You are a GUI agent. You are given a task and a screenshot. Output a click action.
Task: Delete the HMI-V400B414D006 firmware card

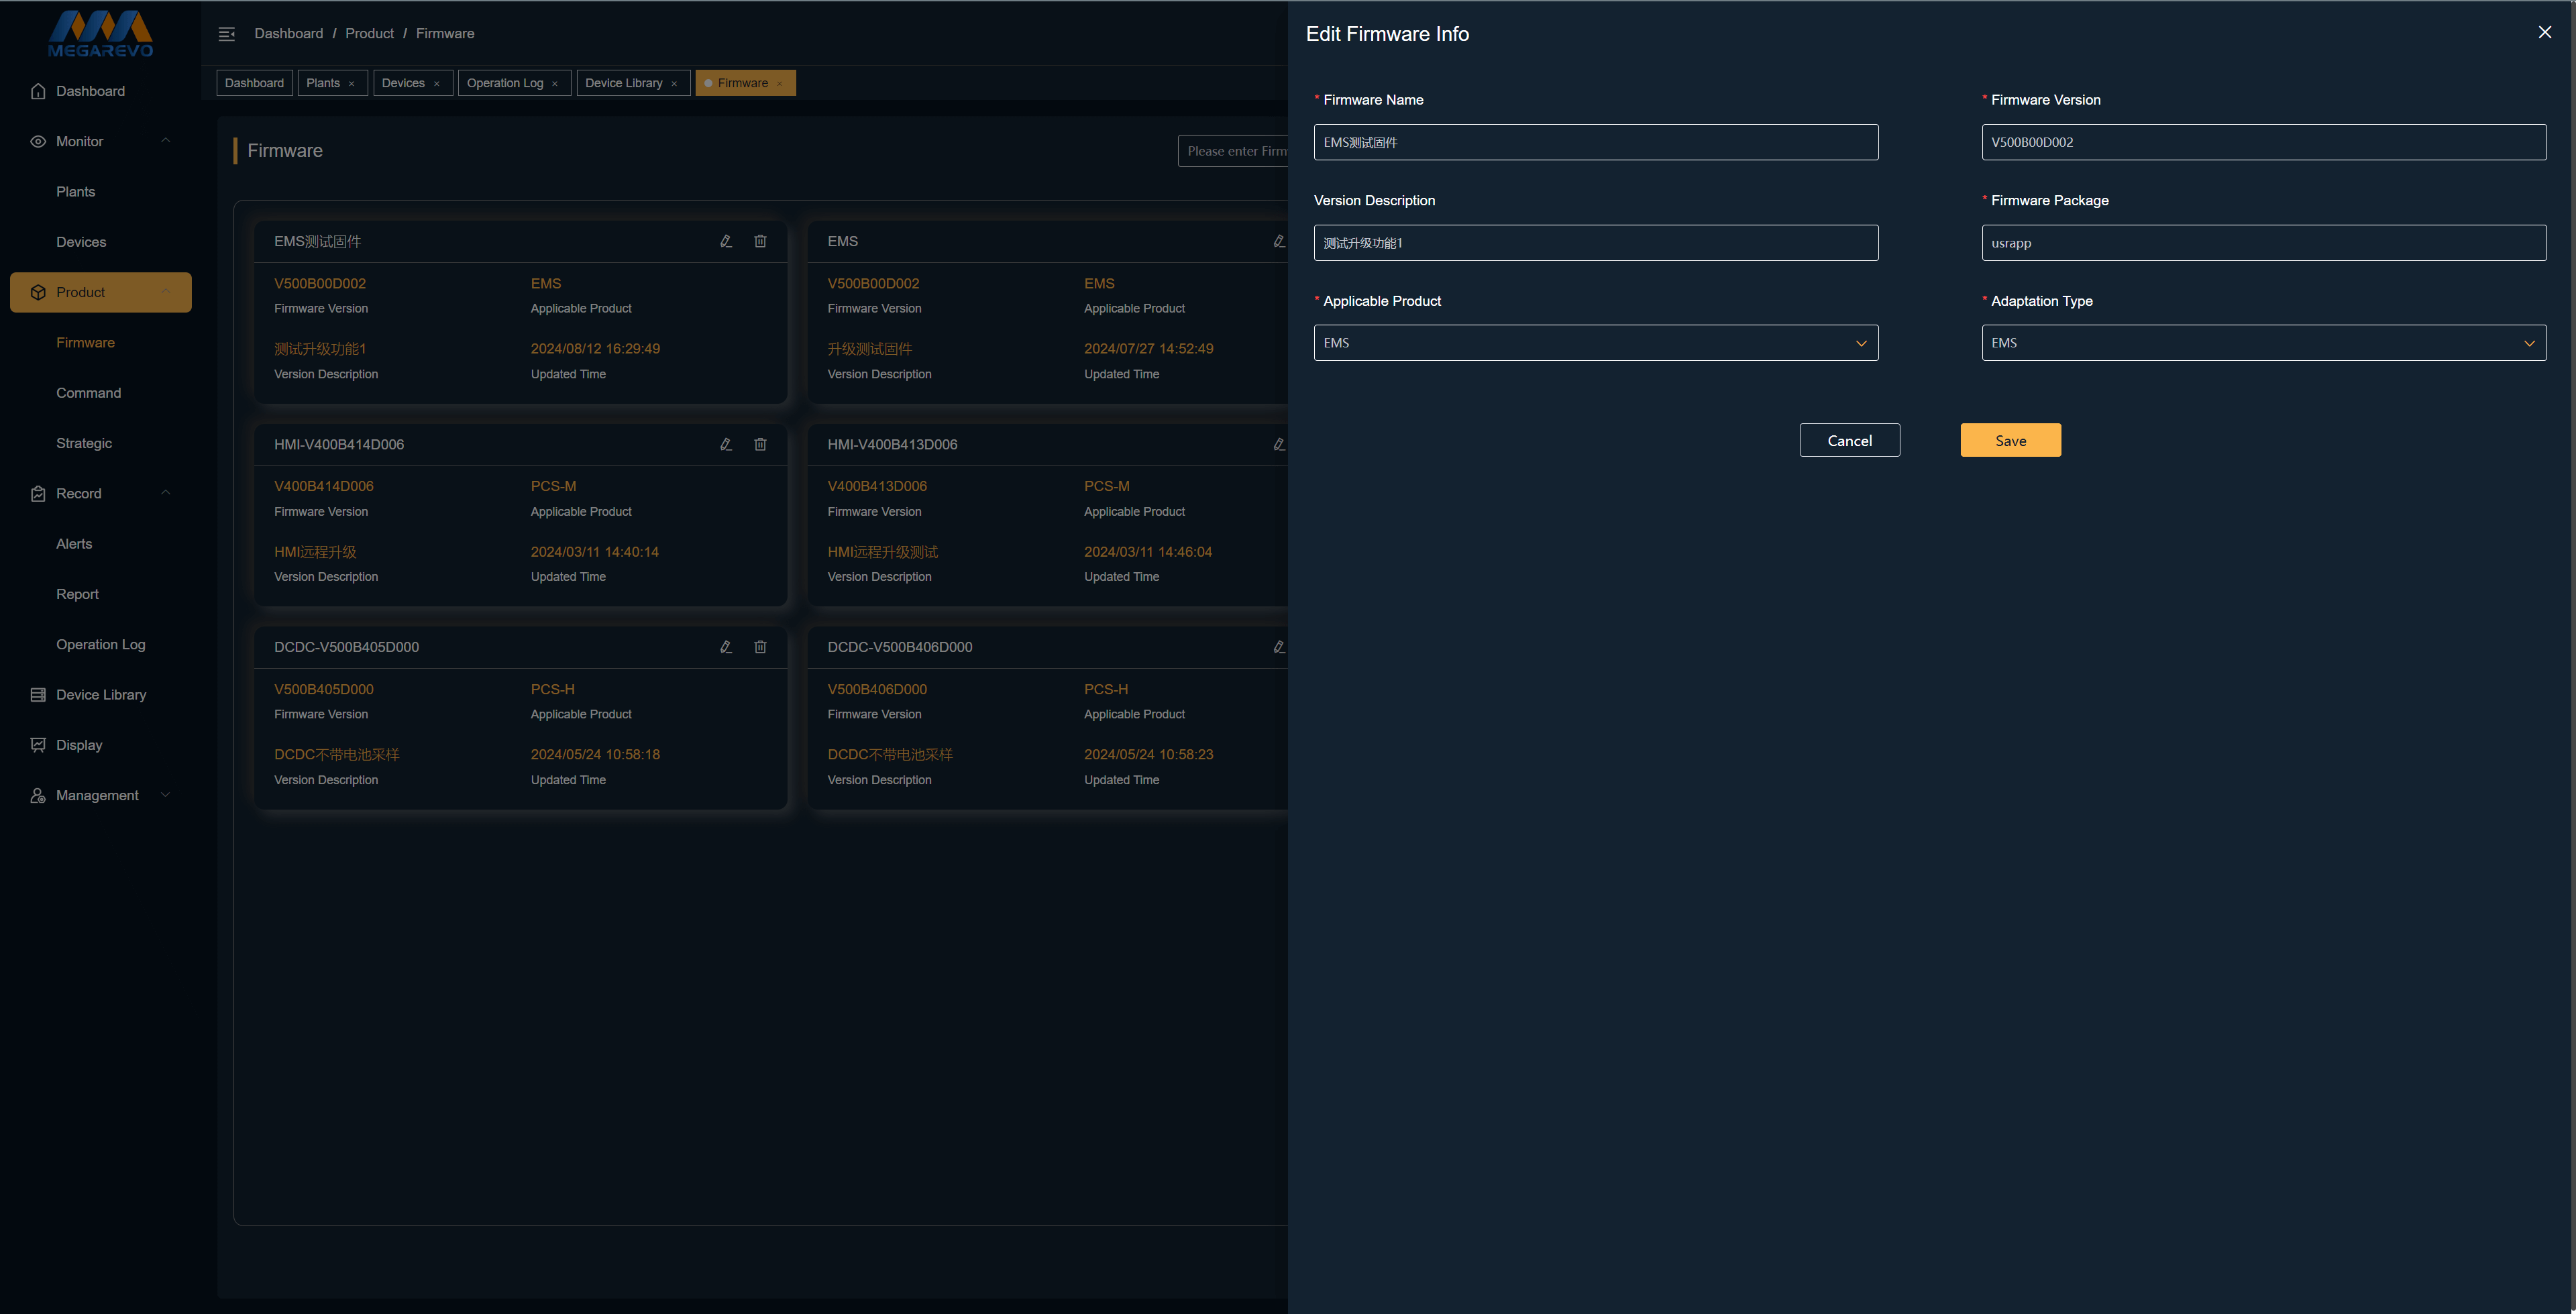[760, 444]
